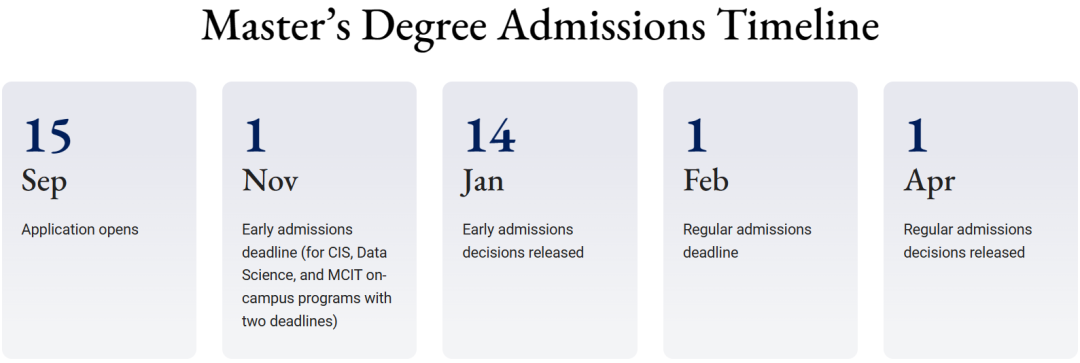Select the 14 Jan timeline card
The image size is (1080, 363).
(540, 220)
